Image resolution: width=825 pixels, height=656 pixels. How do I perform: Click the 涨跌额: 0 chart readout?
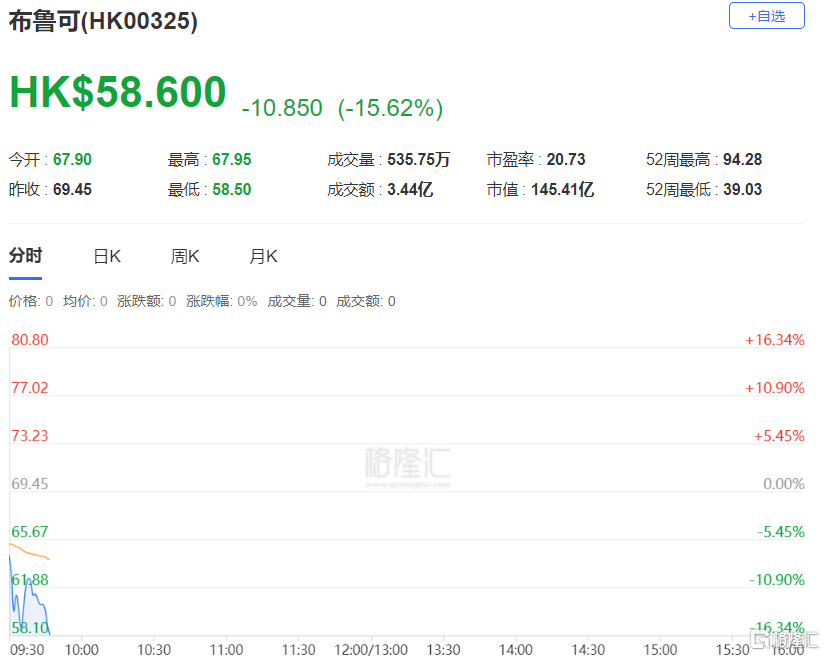146,301
